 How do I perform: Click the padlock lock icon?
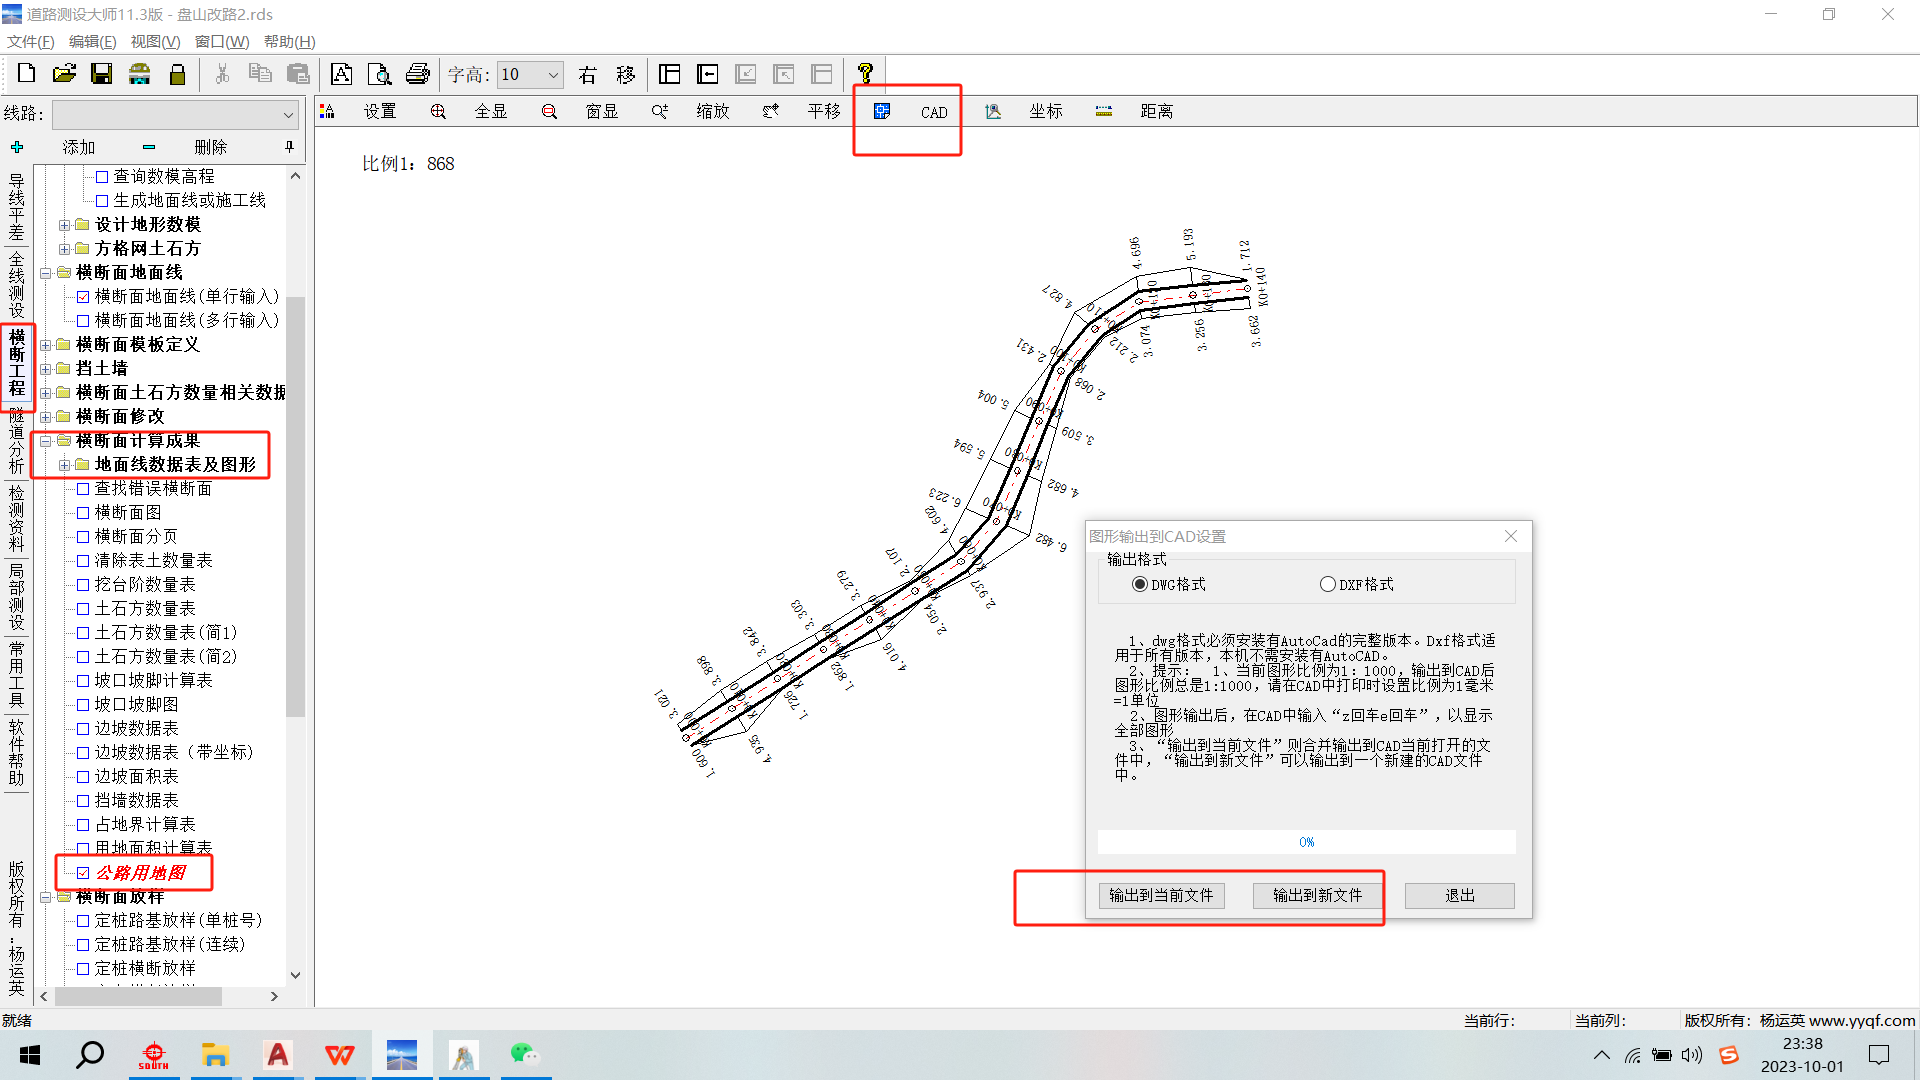178,74
